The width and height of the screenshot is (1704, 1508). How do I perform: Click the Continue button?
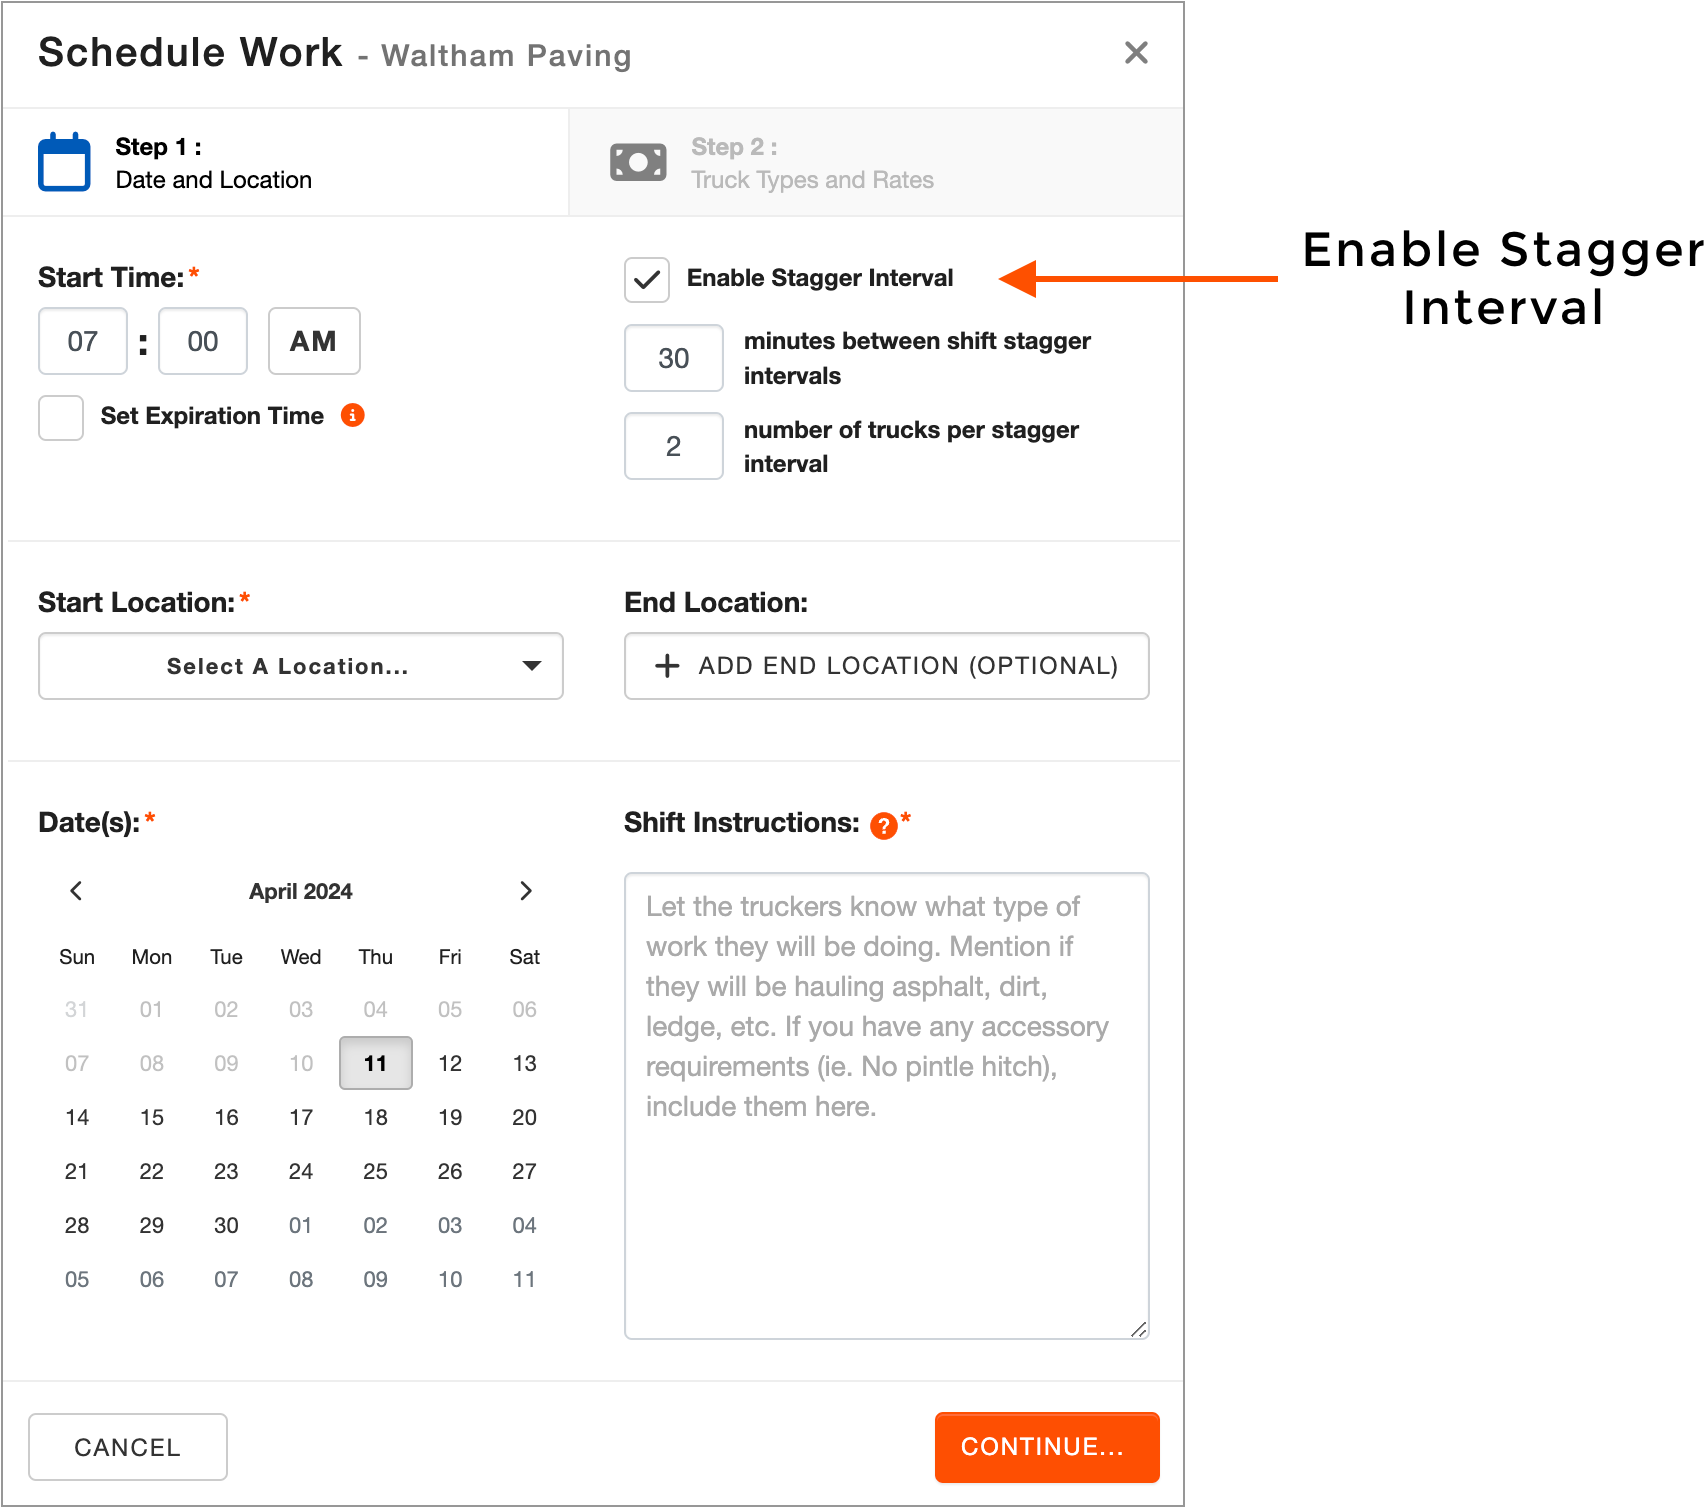(x=1047, y=1447)
